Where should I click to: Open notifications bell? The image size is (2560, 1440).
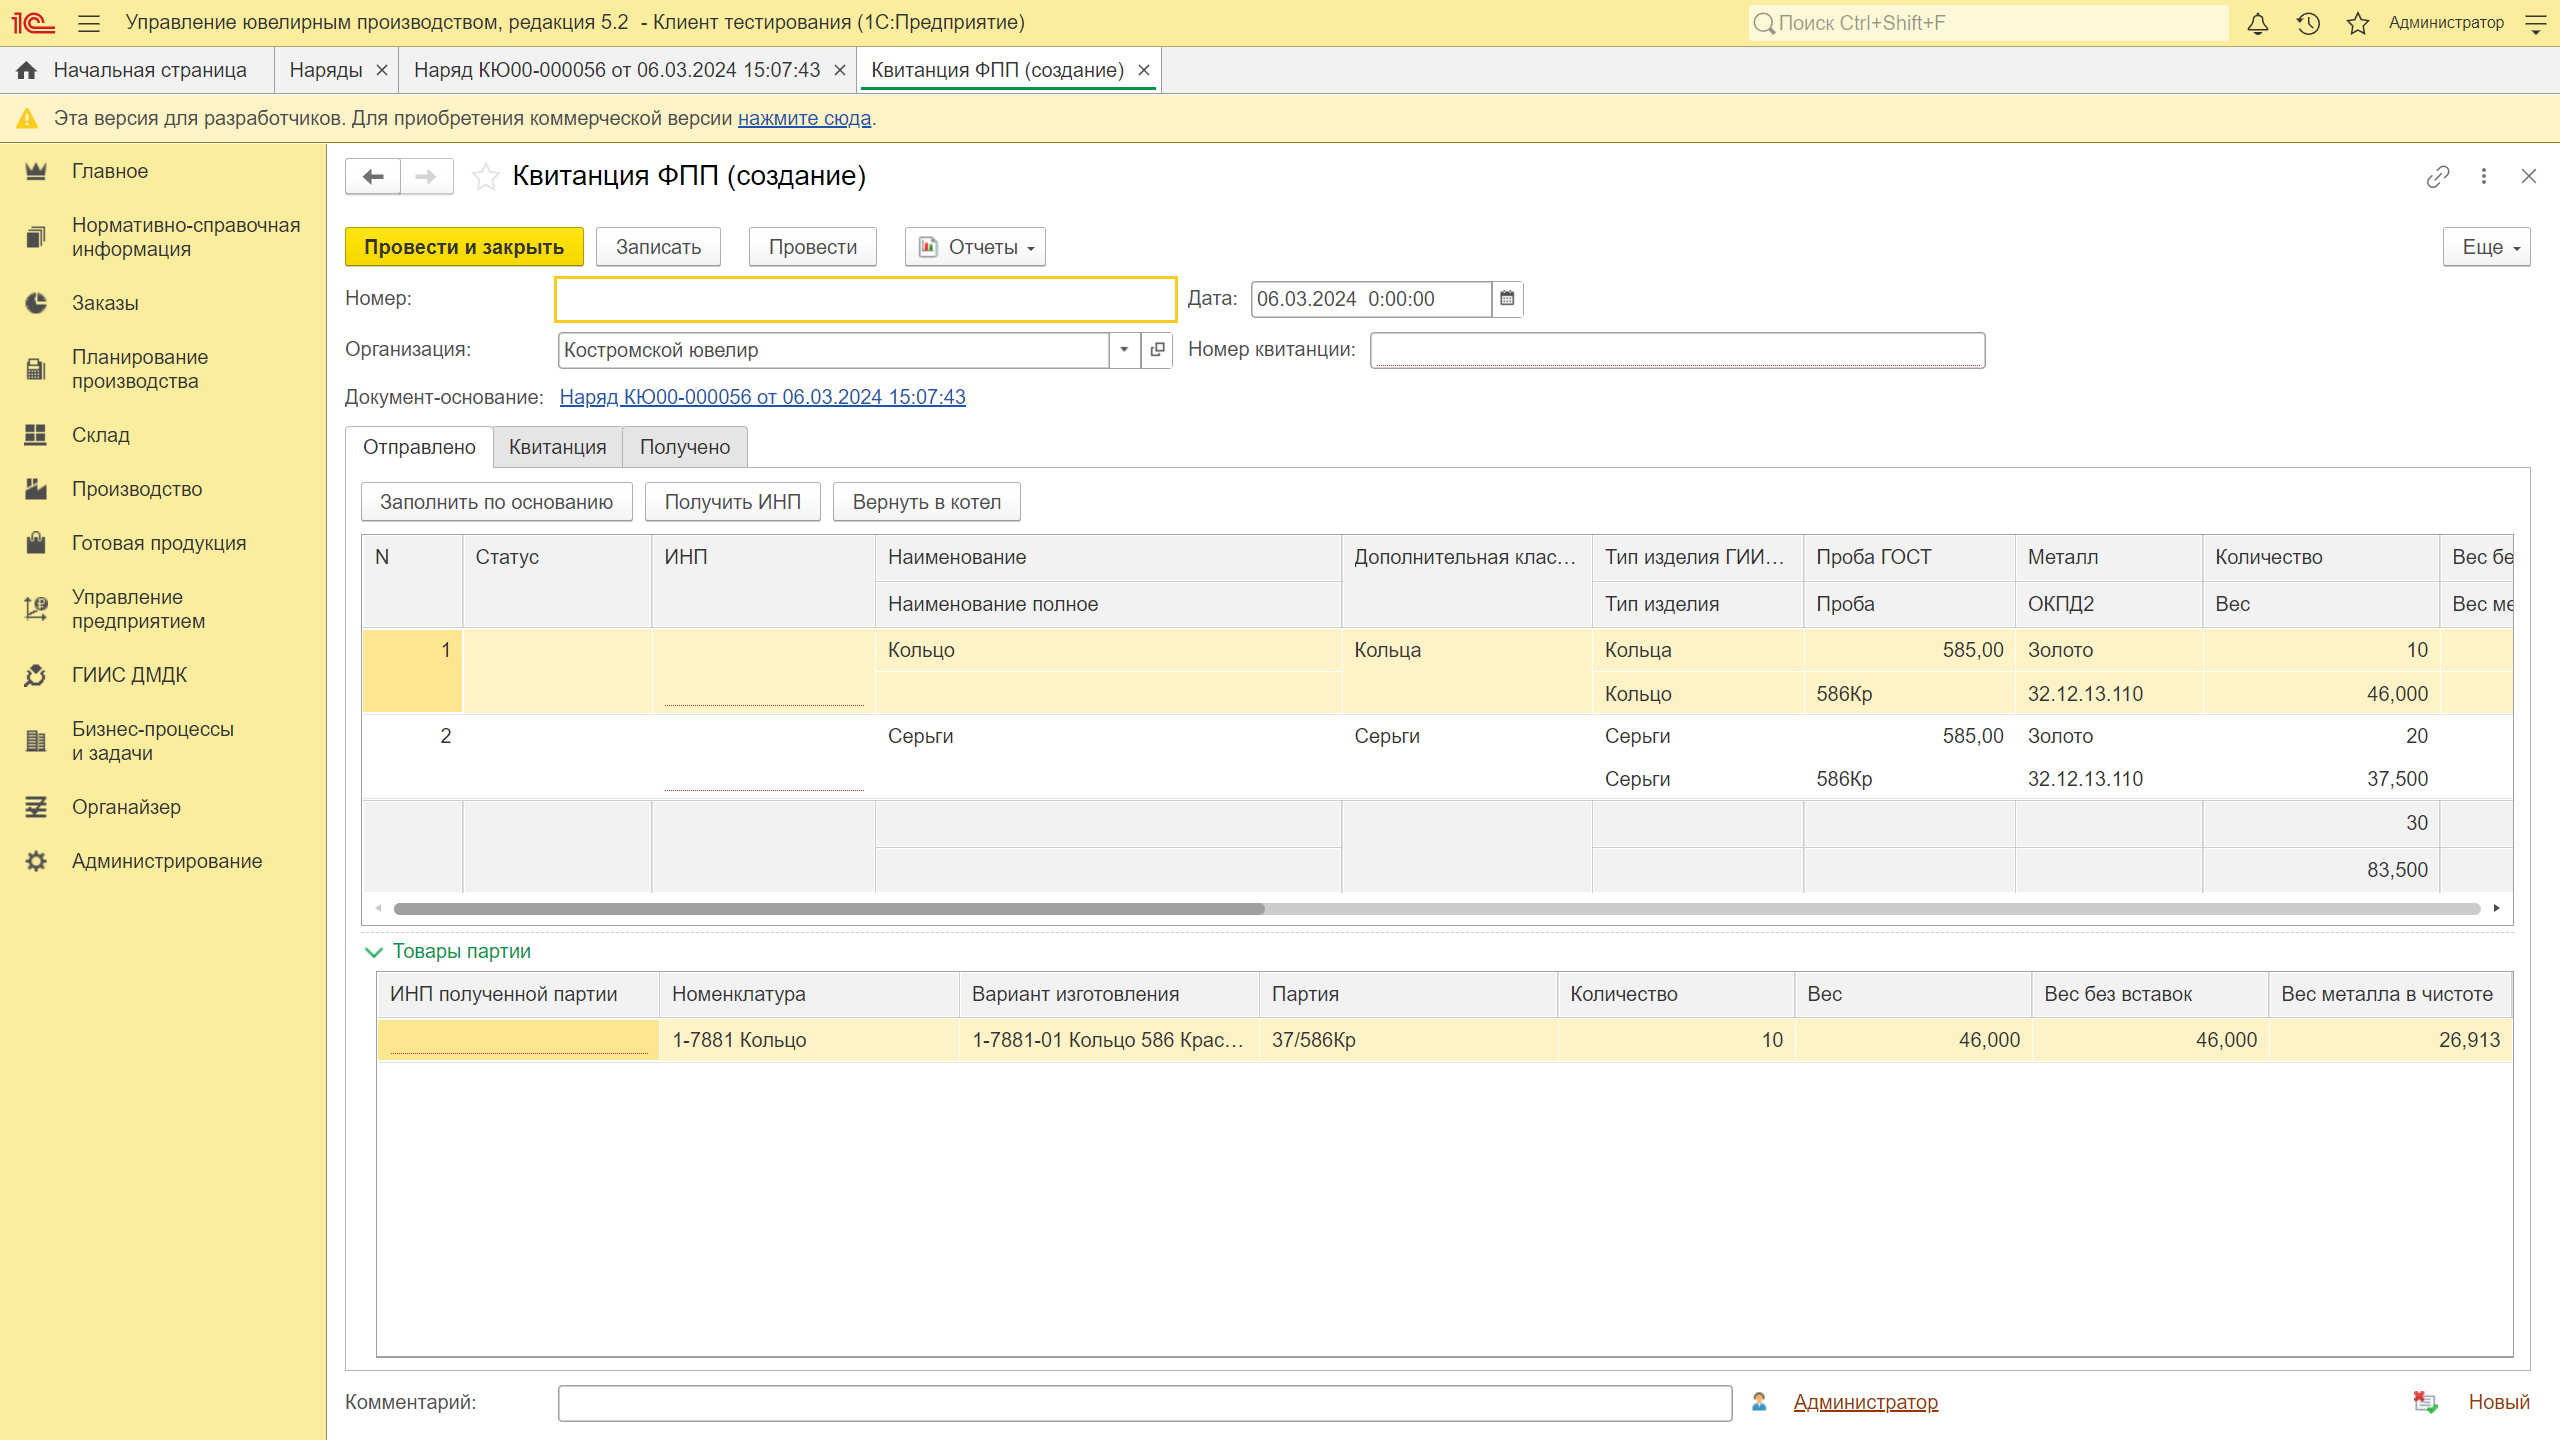click(2258, 23)
